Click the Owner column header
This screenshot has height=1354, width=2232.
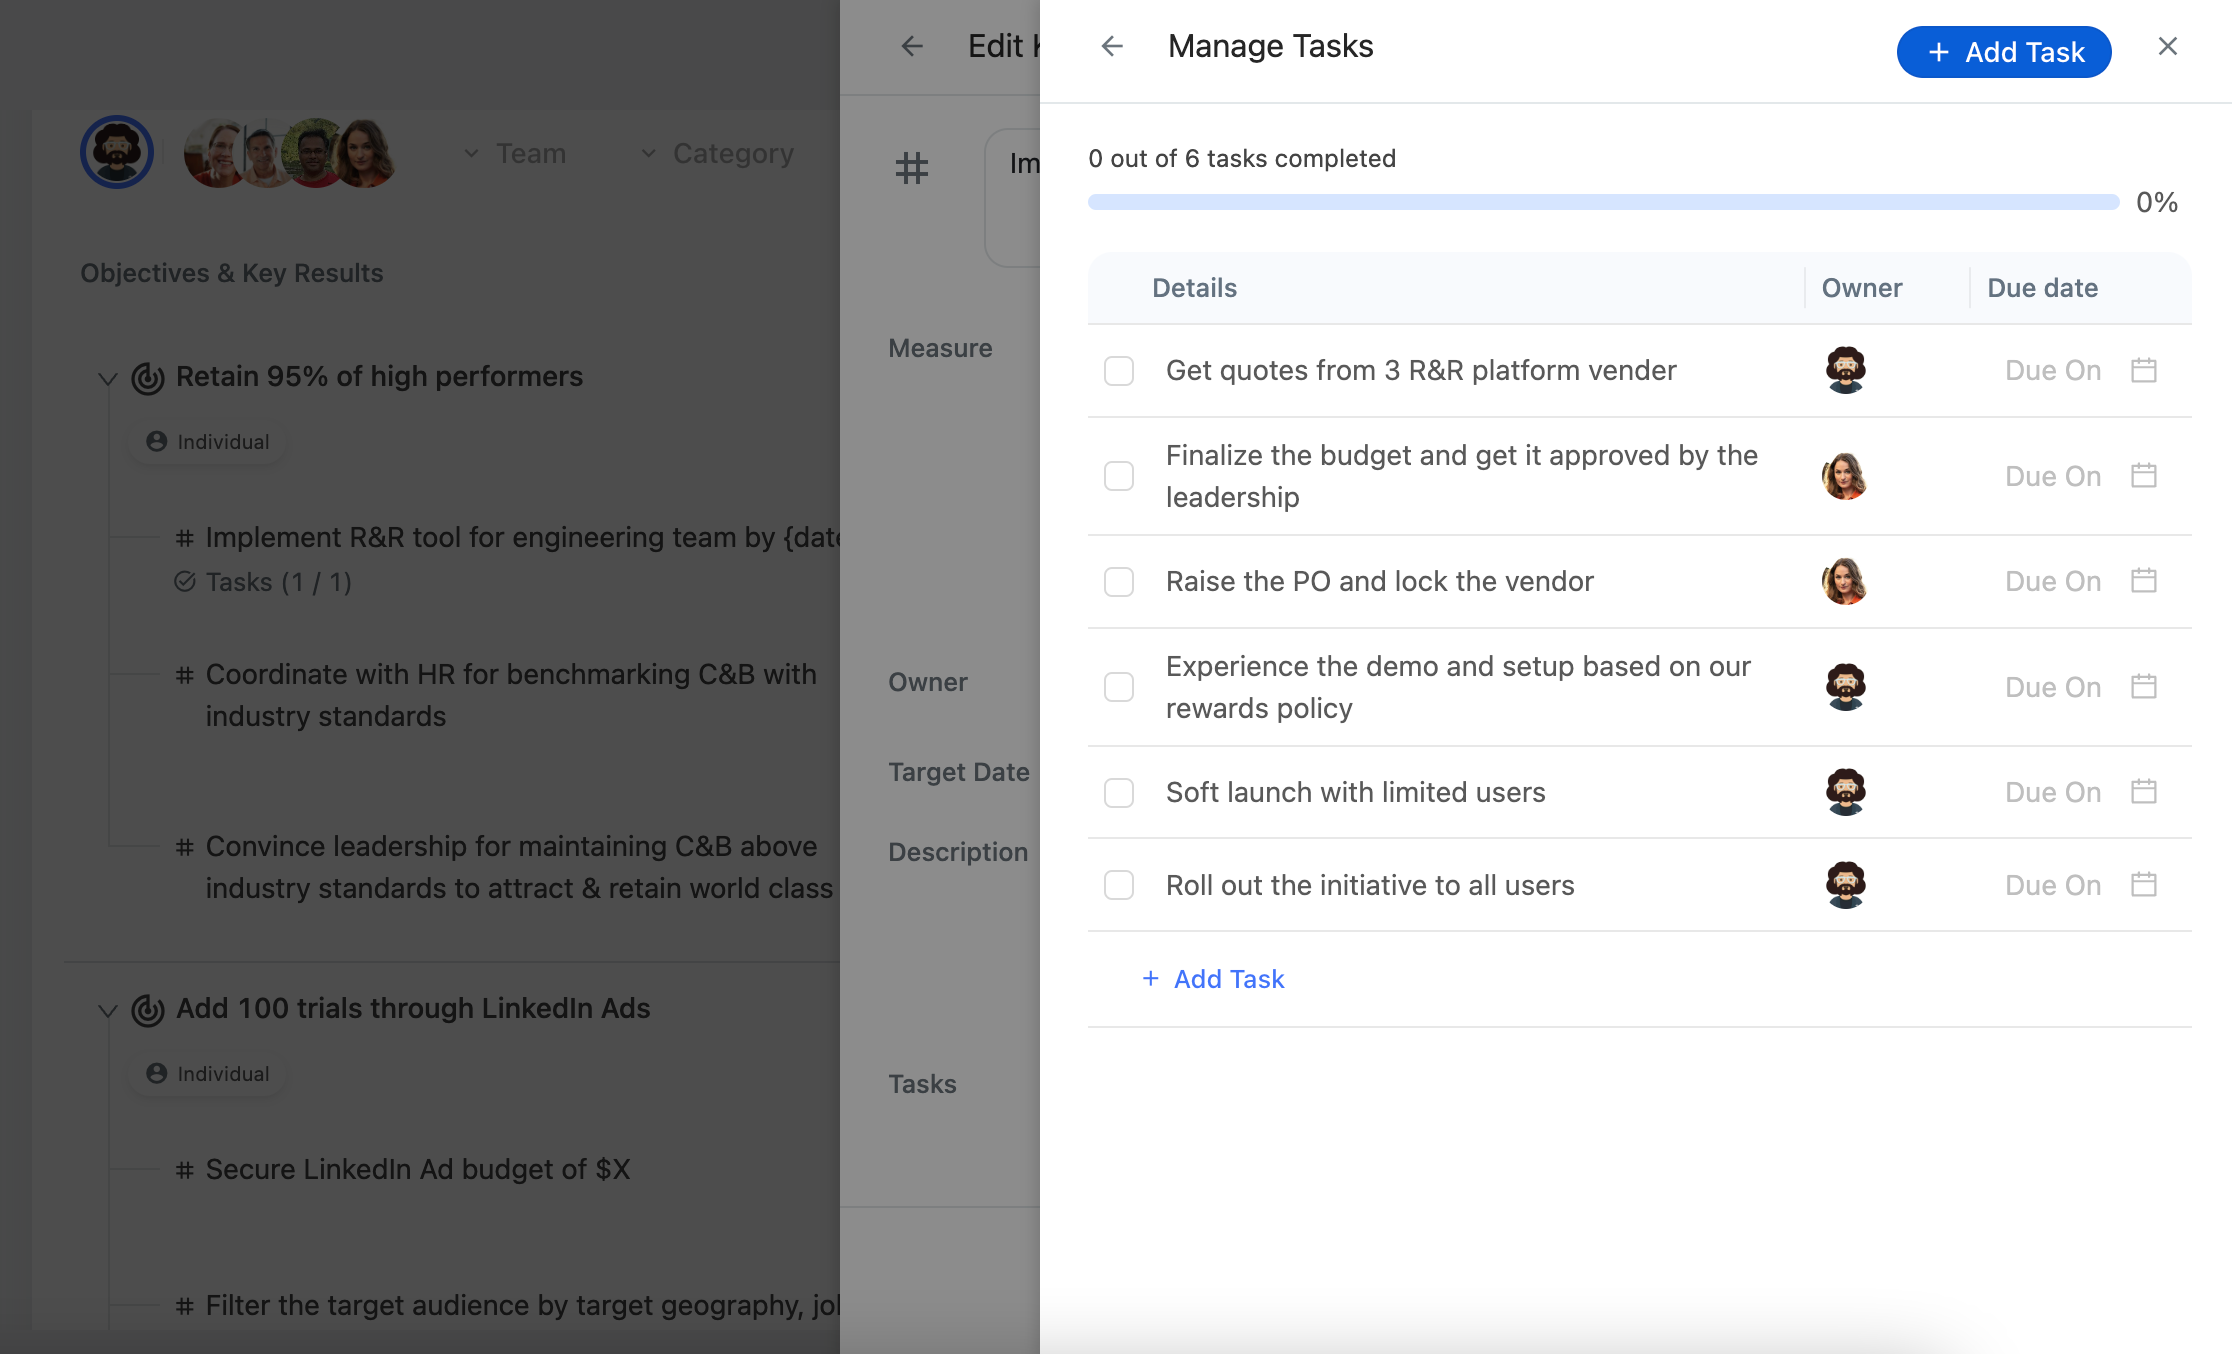click(1861, 288)
